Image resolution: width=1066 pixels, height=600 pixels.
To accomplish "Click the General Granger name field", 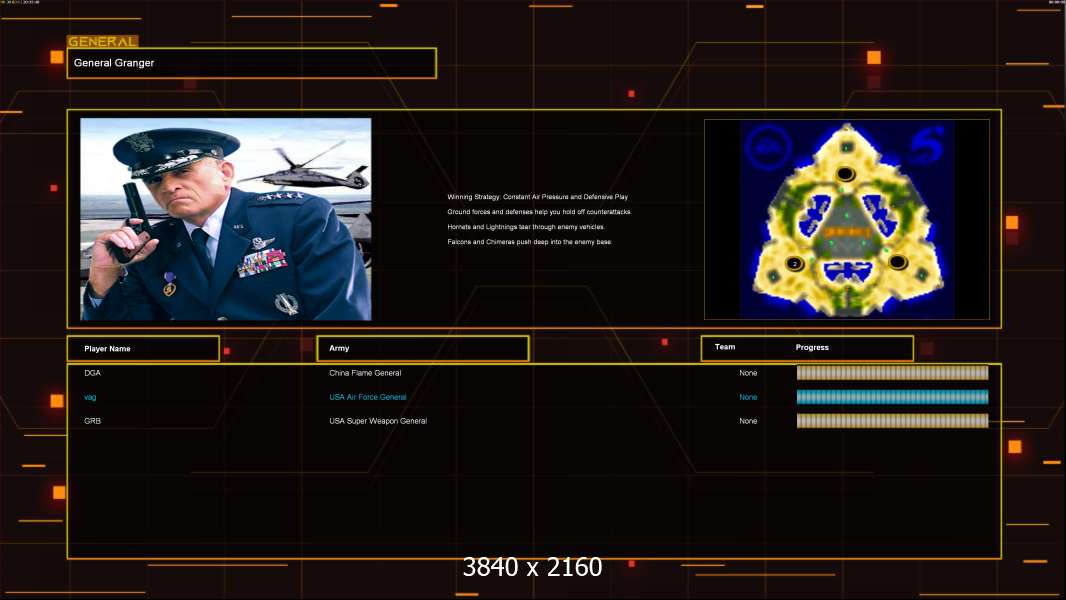I will (252, 63).
